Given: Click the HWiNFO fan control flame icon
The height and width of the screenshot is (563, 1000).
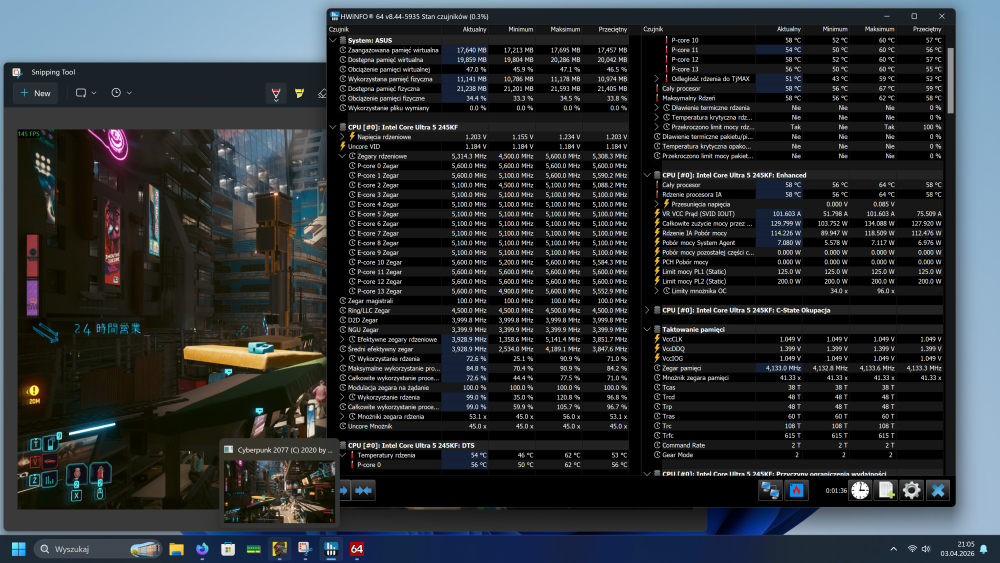Looking at the screenshot, I should coord(797,490).
